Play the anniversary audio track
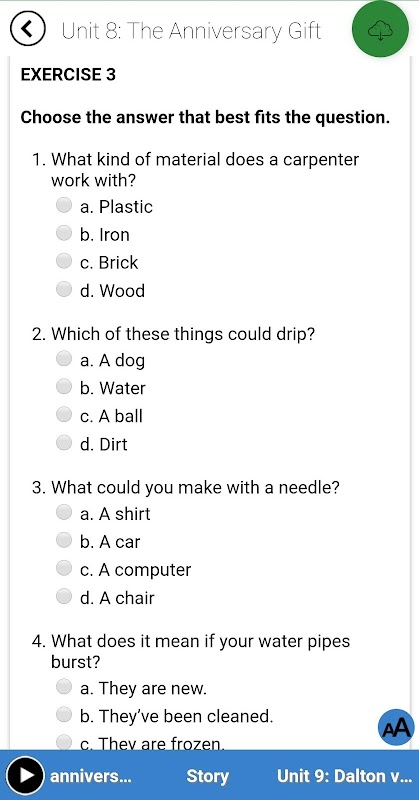419x800 pixels. click(x=25, y=776)
